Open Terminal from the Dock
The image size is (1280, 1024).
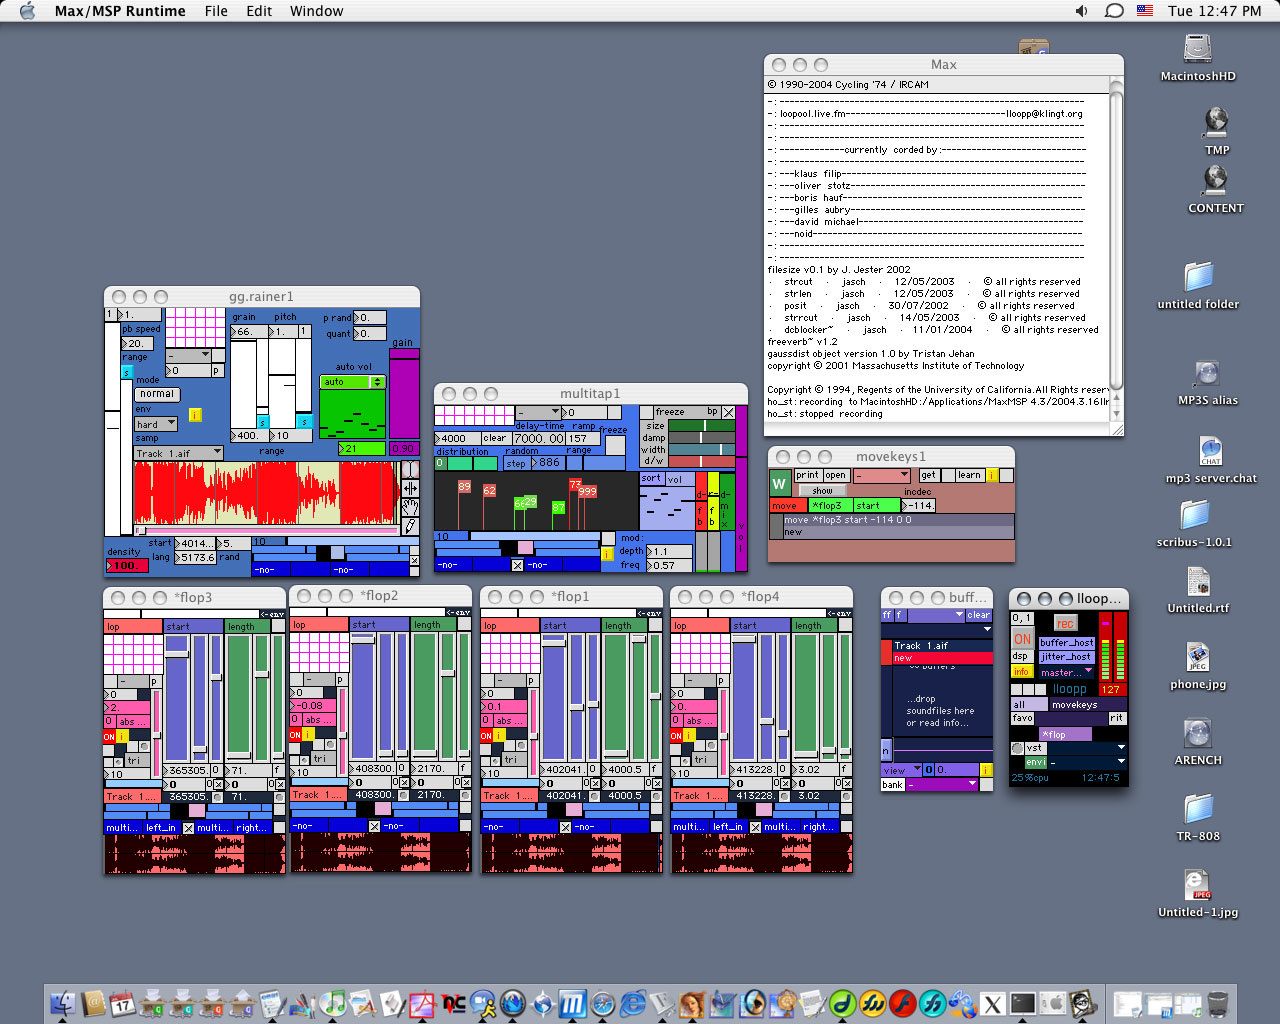[x=1023, y=1002]
